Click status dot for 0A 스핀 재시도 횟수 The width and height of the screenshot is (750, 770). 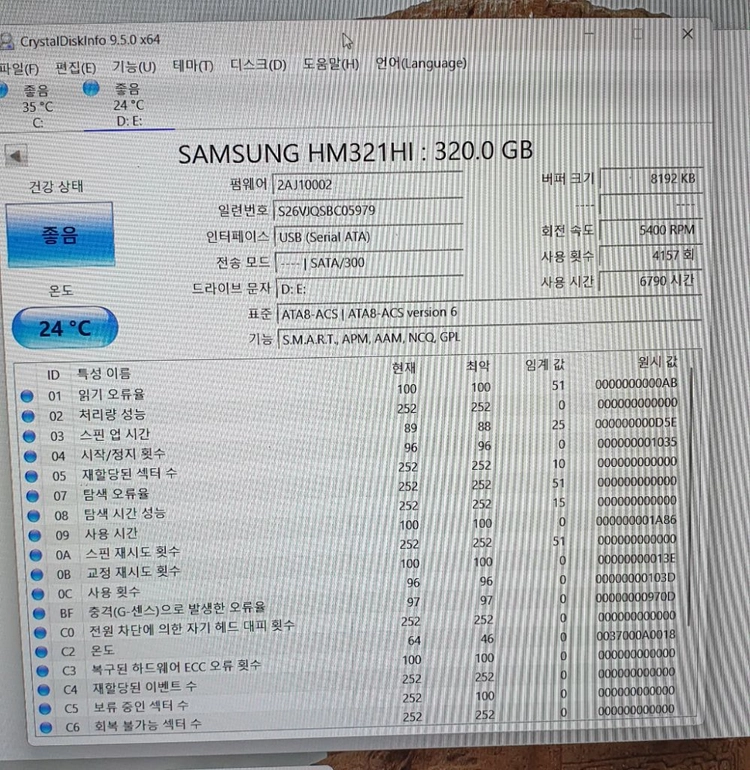point(35,555)
